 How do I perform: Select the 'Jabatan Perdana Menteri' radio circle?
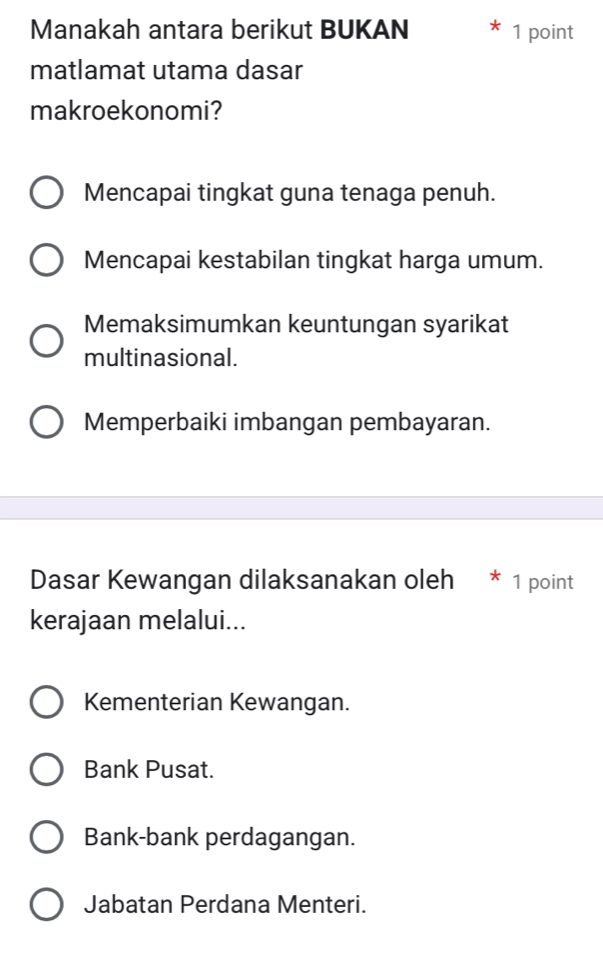pyautogui.click(x=46, y=907)
